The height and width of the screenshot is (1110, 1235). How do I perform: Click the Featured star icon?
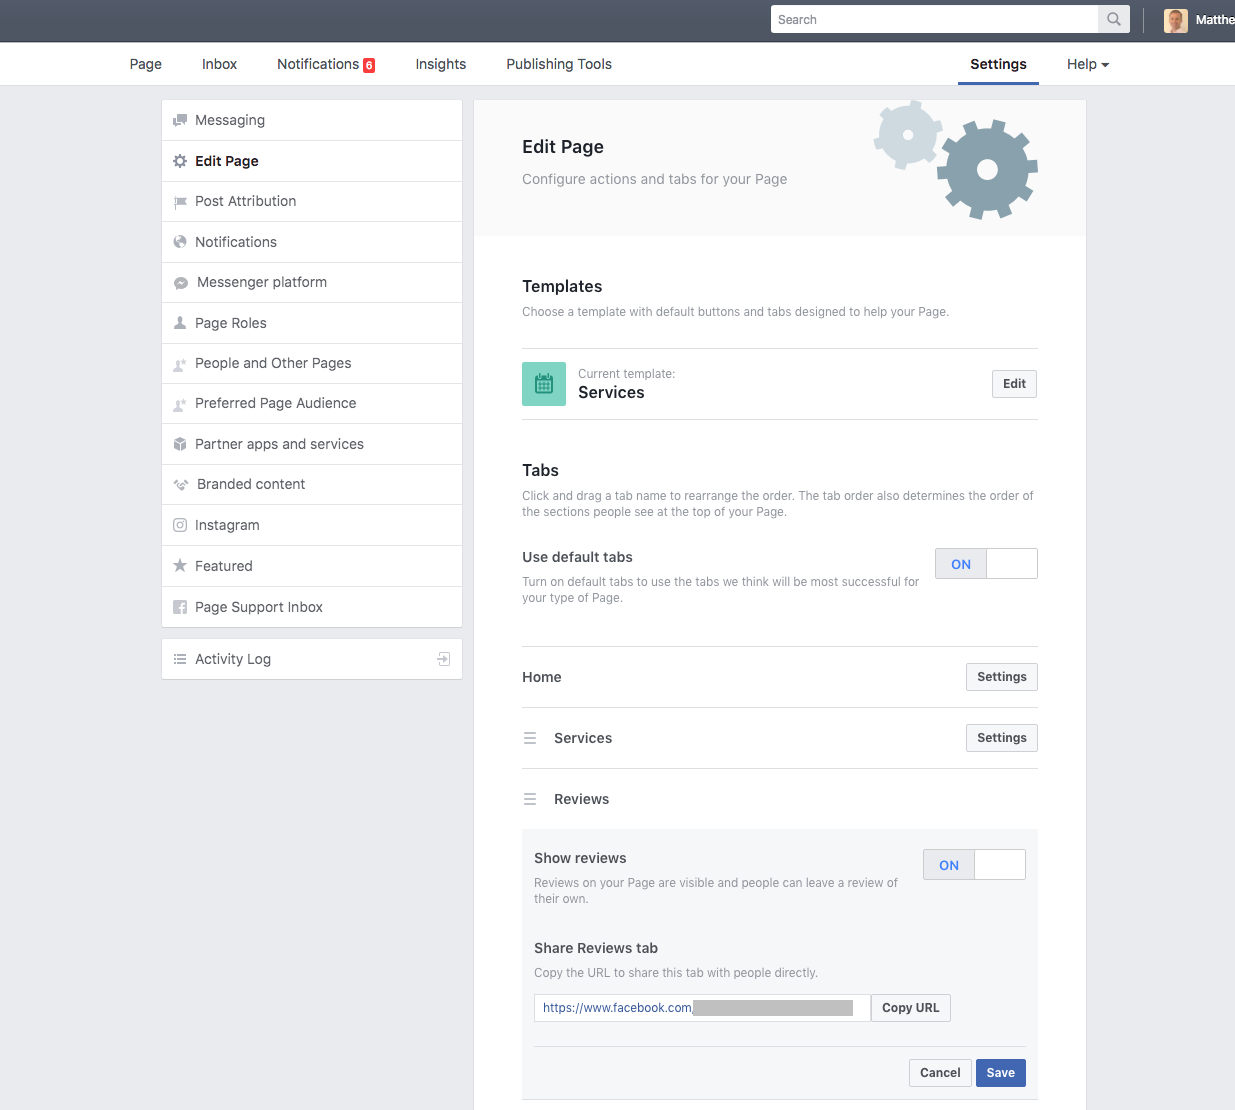[x=180, y=566]
